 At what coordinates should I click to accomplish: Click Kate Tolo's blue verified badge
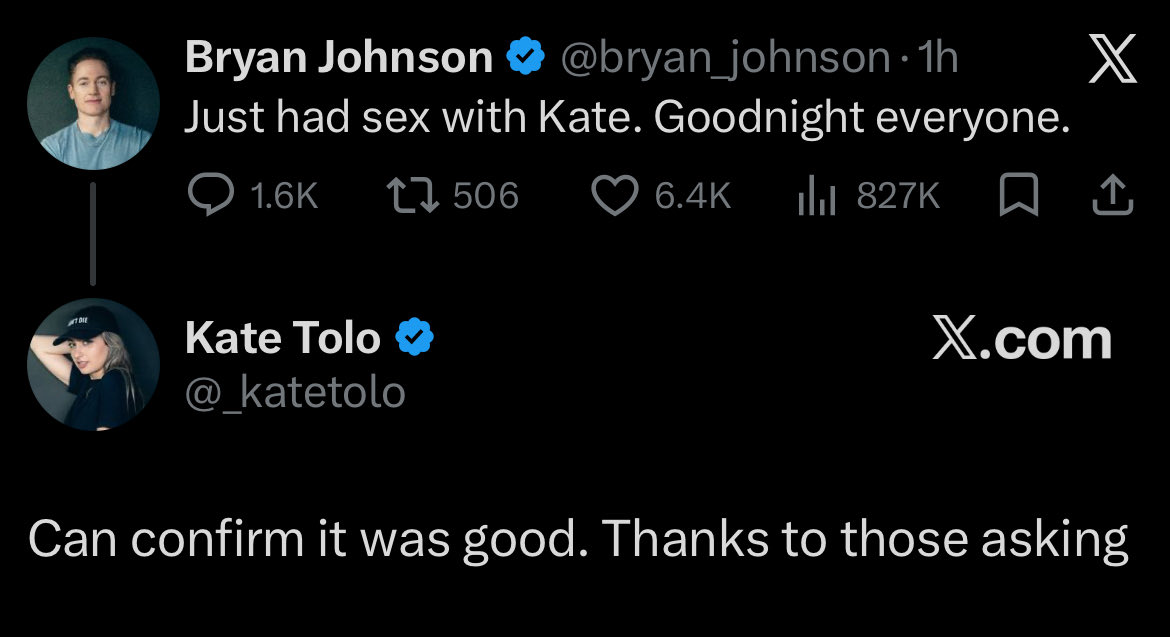coord(414,339)
